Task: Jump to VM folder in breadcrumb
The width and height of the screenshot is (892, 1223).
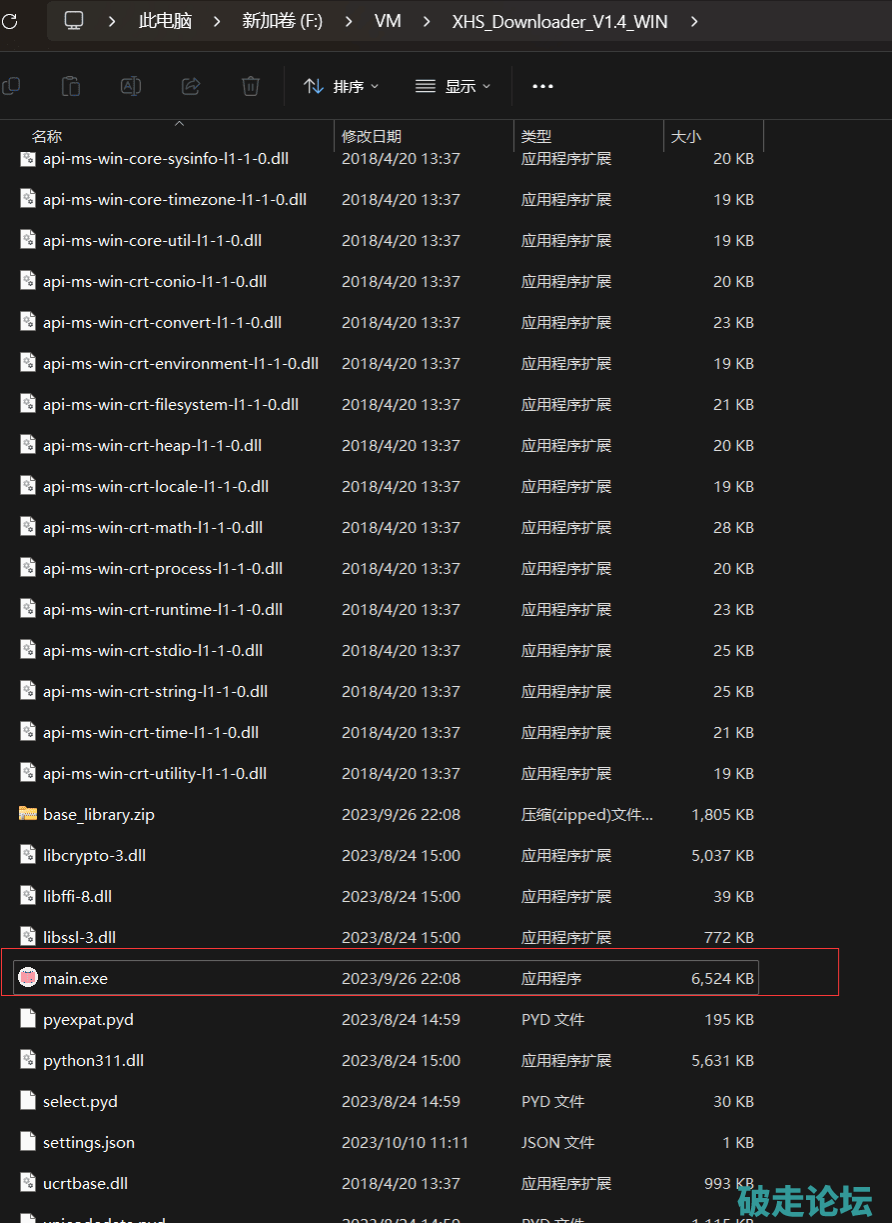Action: tap(388, 21)
